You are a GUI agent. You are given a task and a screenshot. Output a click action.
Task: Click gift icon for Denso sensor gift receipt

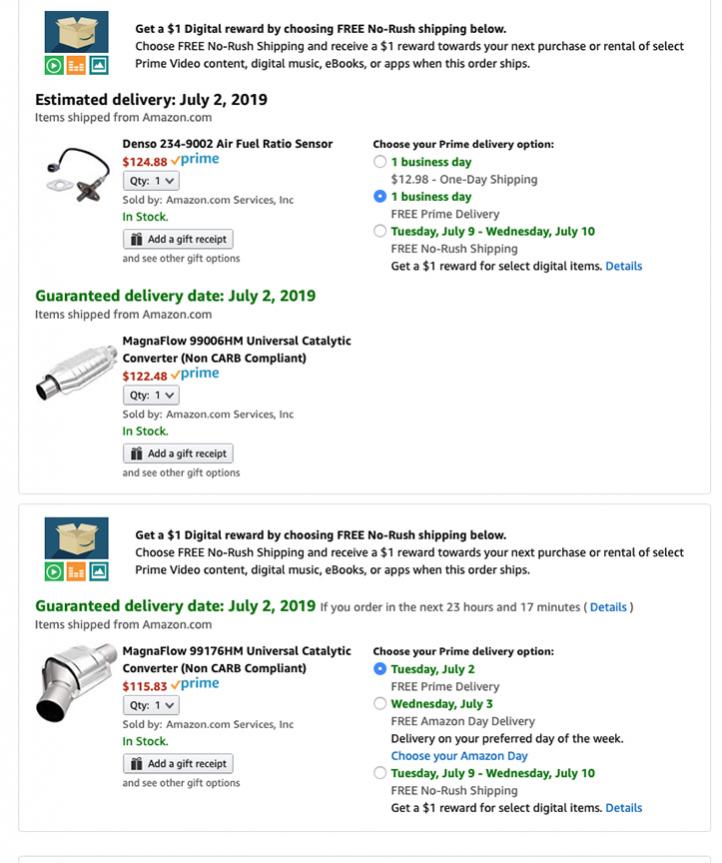pos(136,239)
